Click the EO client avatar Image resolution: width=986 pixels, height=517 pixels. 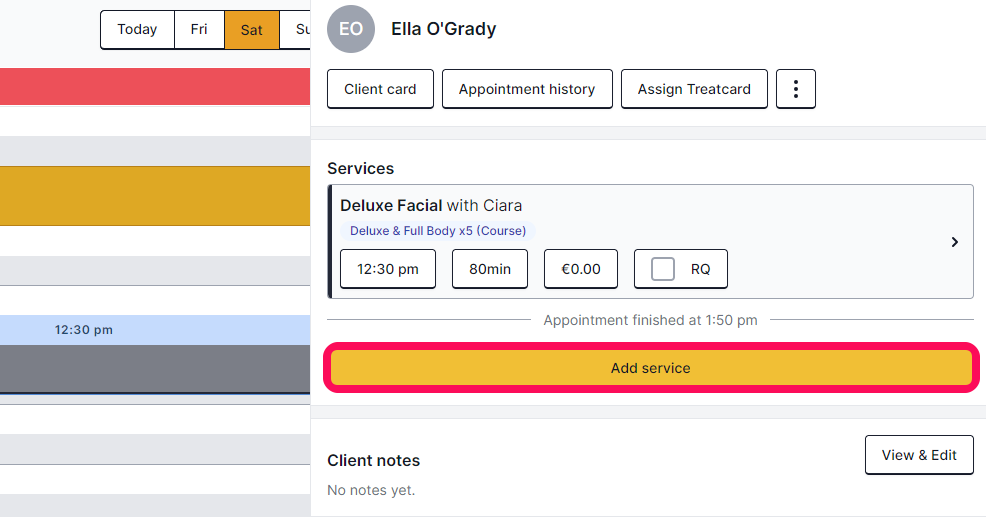351,29
